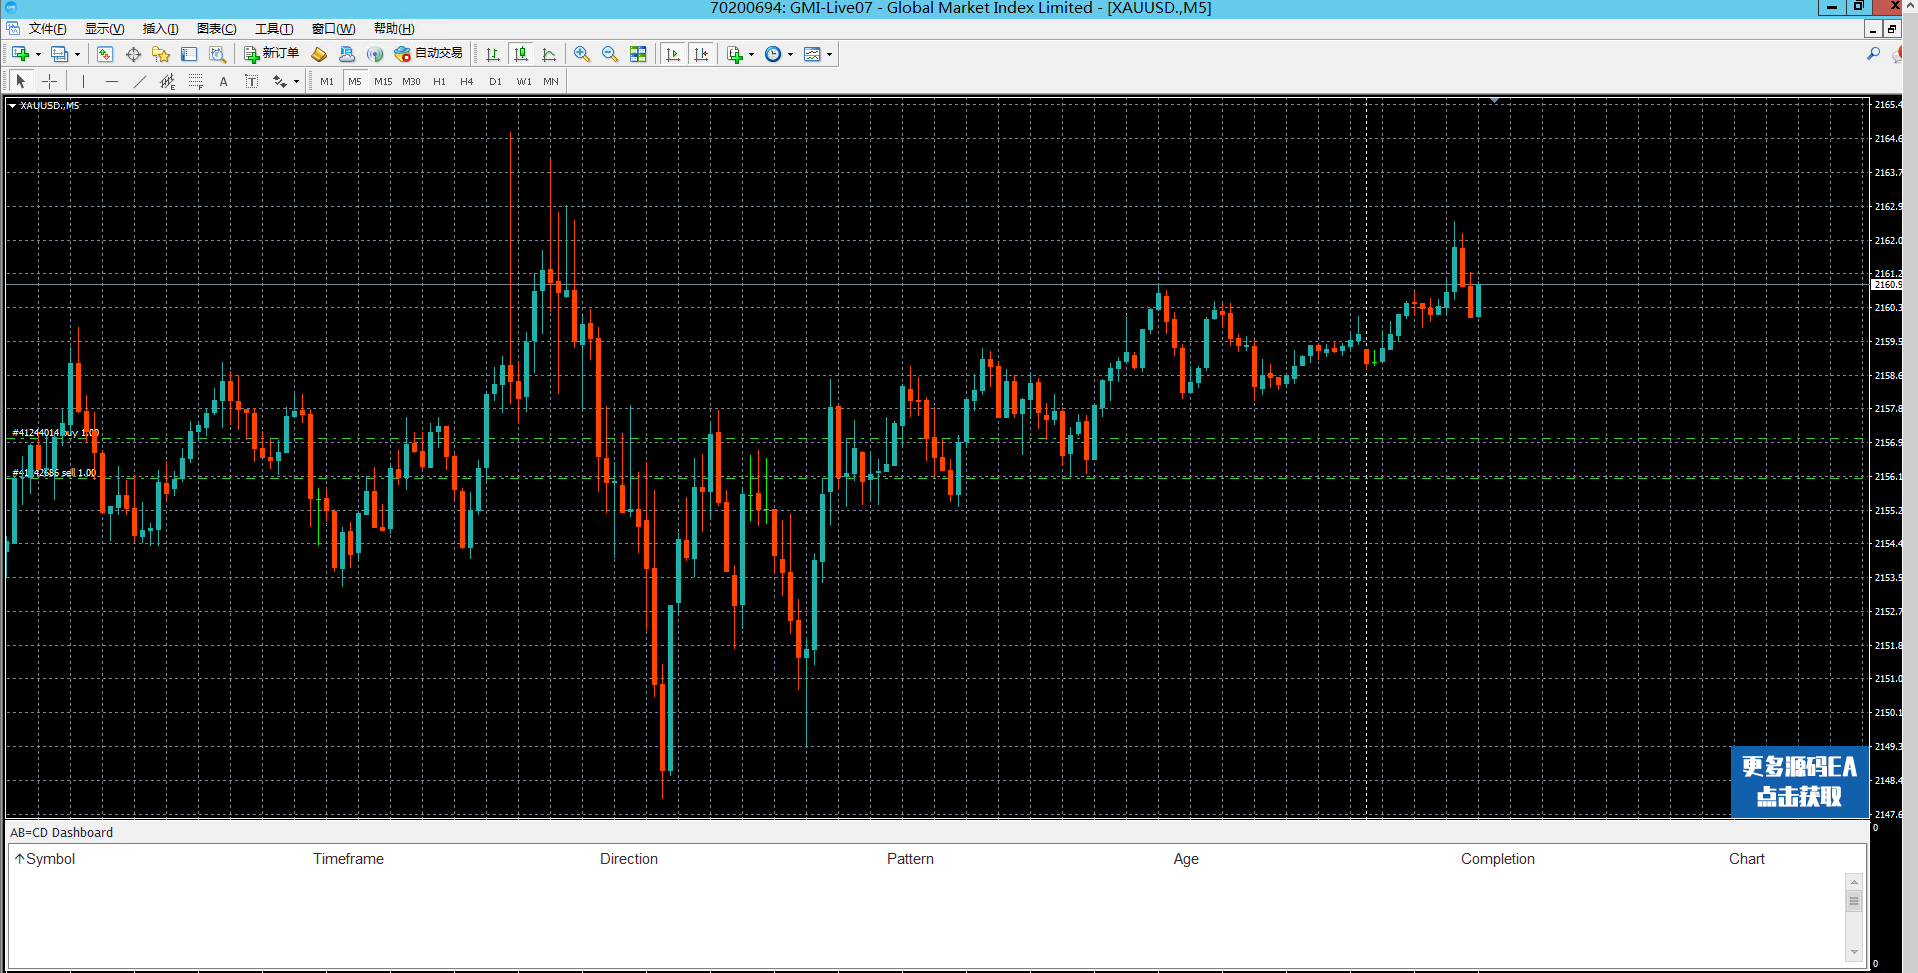Expand the arrows objects dropdown
Image resolution: width=1918 pixels, height=973 pixels.
pos(297,82)
